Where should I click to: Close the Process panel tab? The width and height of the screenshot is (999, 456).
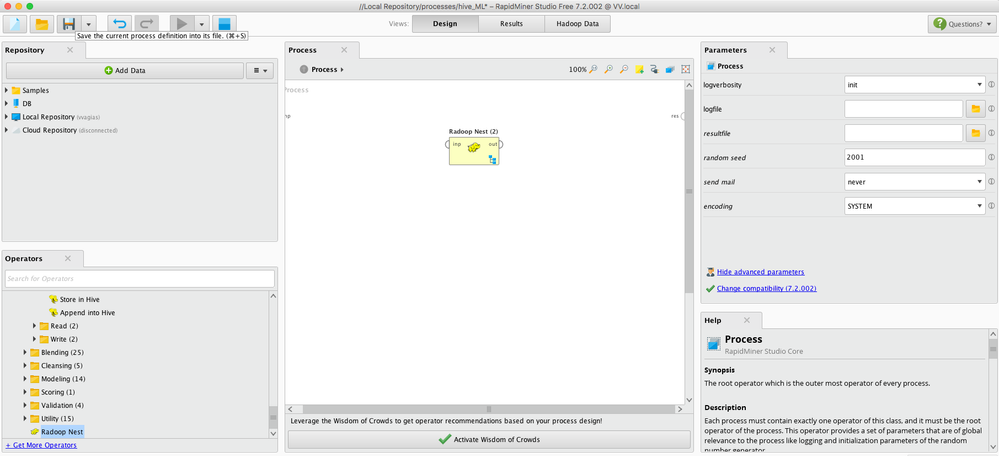pos(344,50)
